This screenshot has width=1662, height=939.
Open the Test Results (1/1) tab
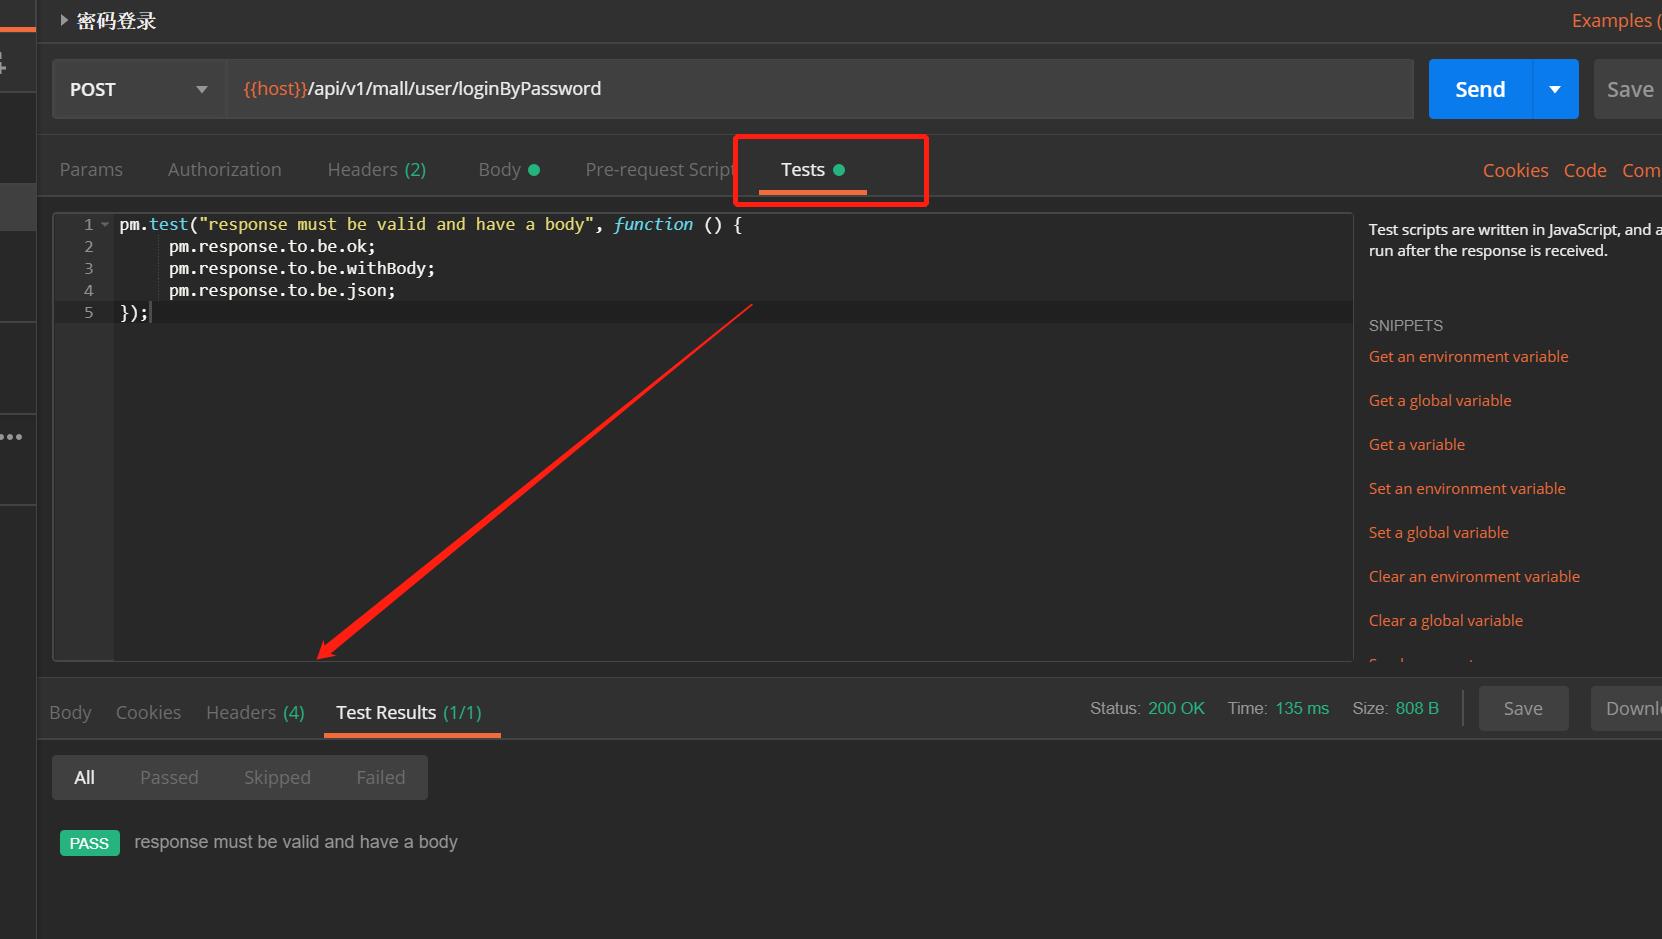click(x=409, y=712)
